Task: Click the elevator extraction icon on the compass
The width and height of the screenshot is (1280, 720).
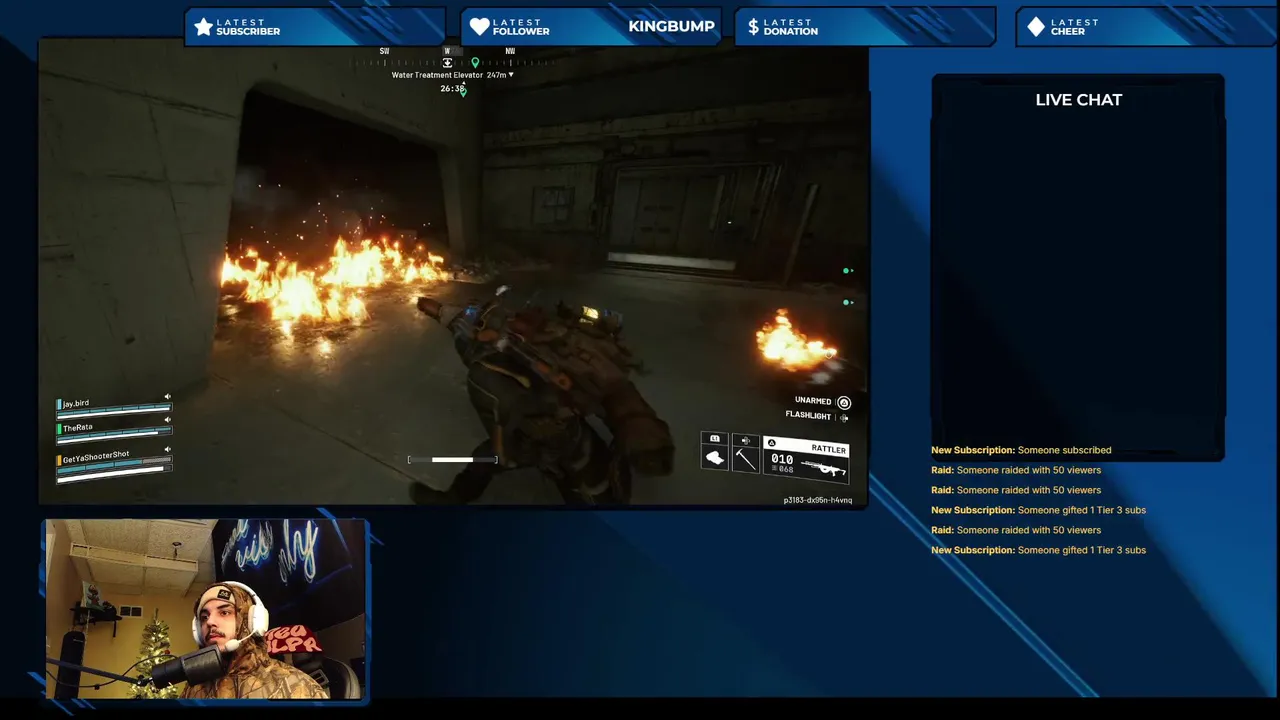Action: click(x=447, y=63)
